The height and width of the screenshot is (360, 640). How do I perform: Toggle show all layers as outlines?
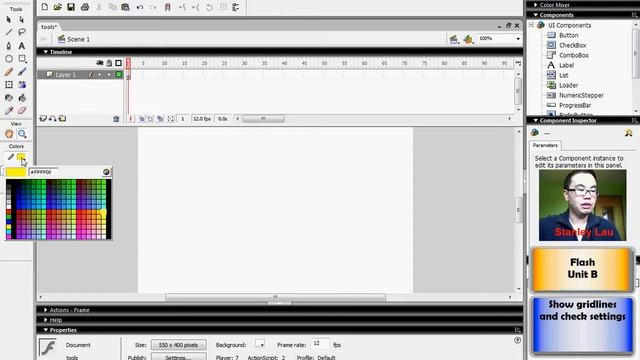coord(118,63)
